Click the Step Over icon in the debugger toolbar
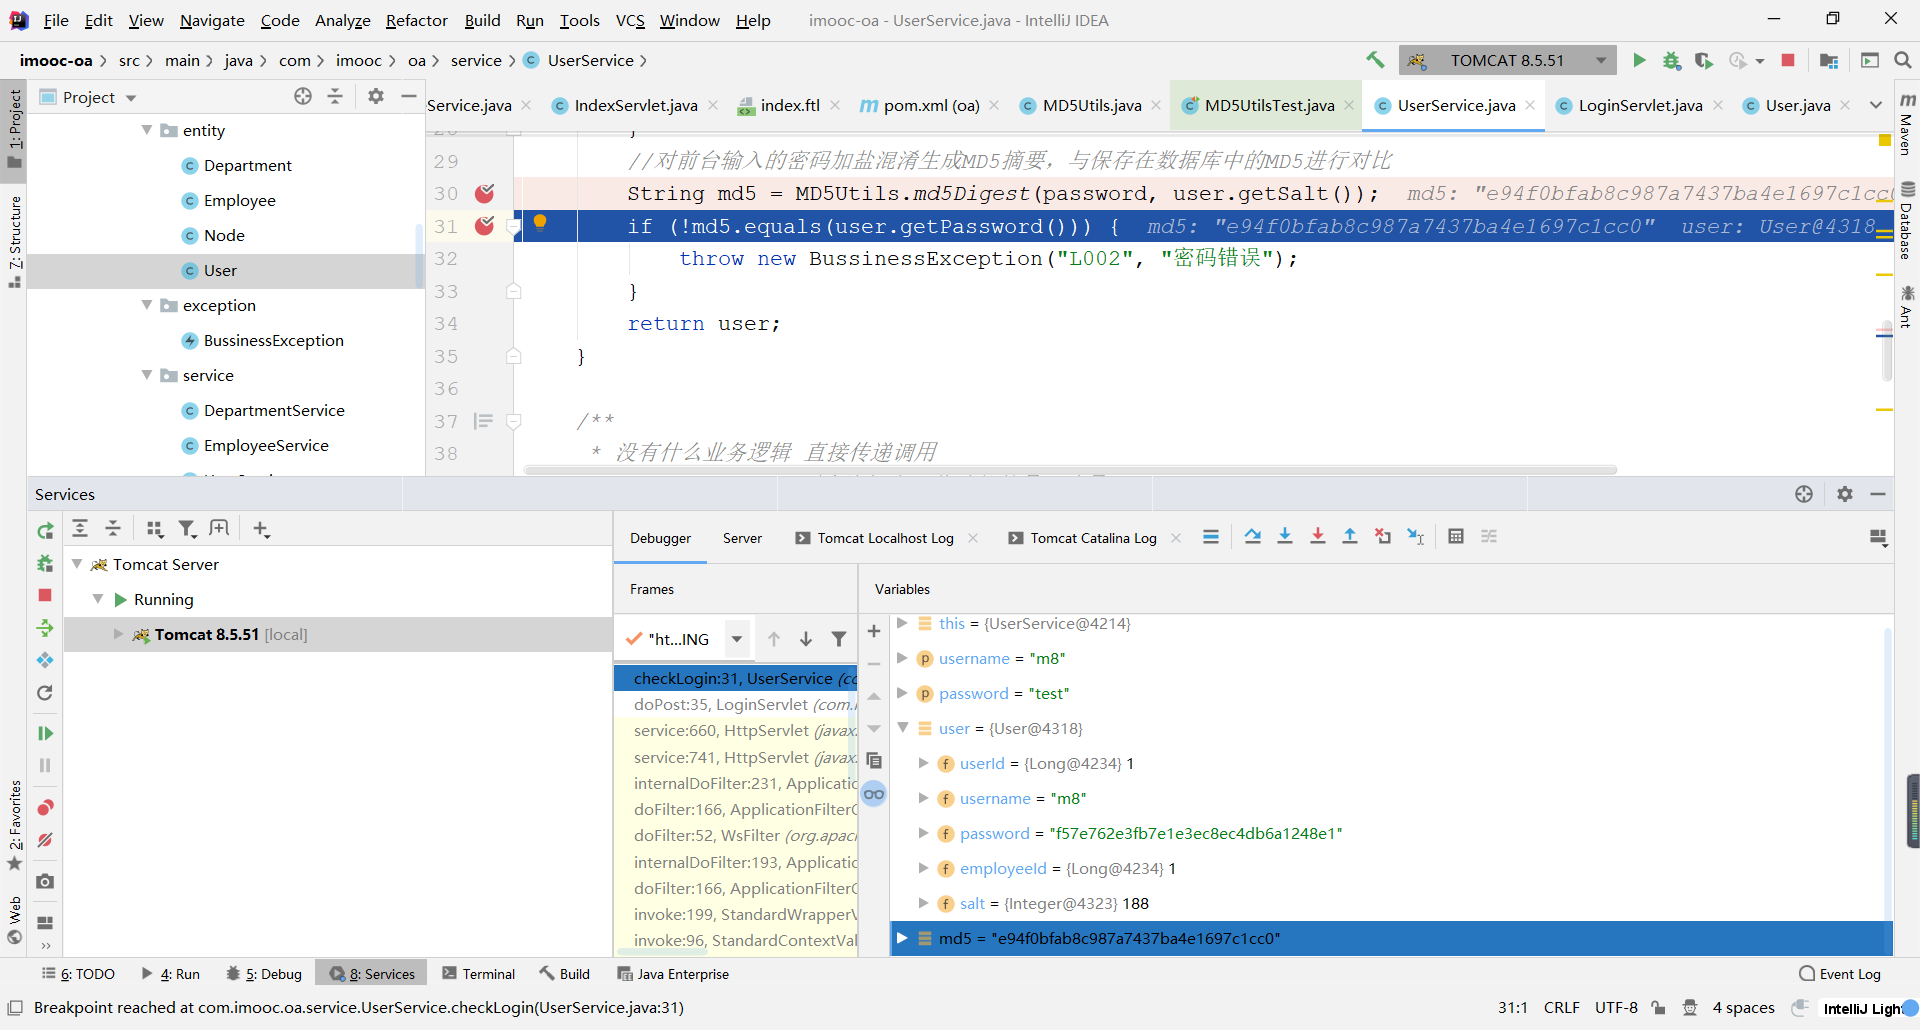This screenshot has width=1920, height=1030. [1253, 537]
